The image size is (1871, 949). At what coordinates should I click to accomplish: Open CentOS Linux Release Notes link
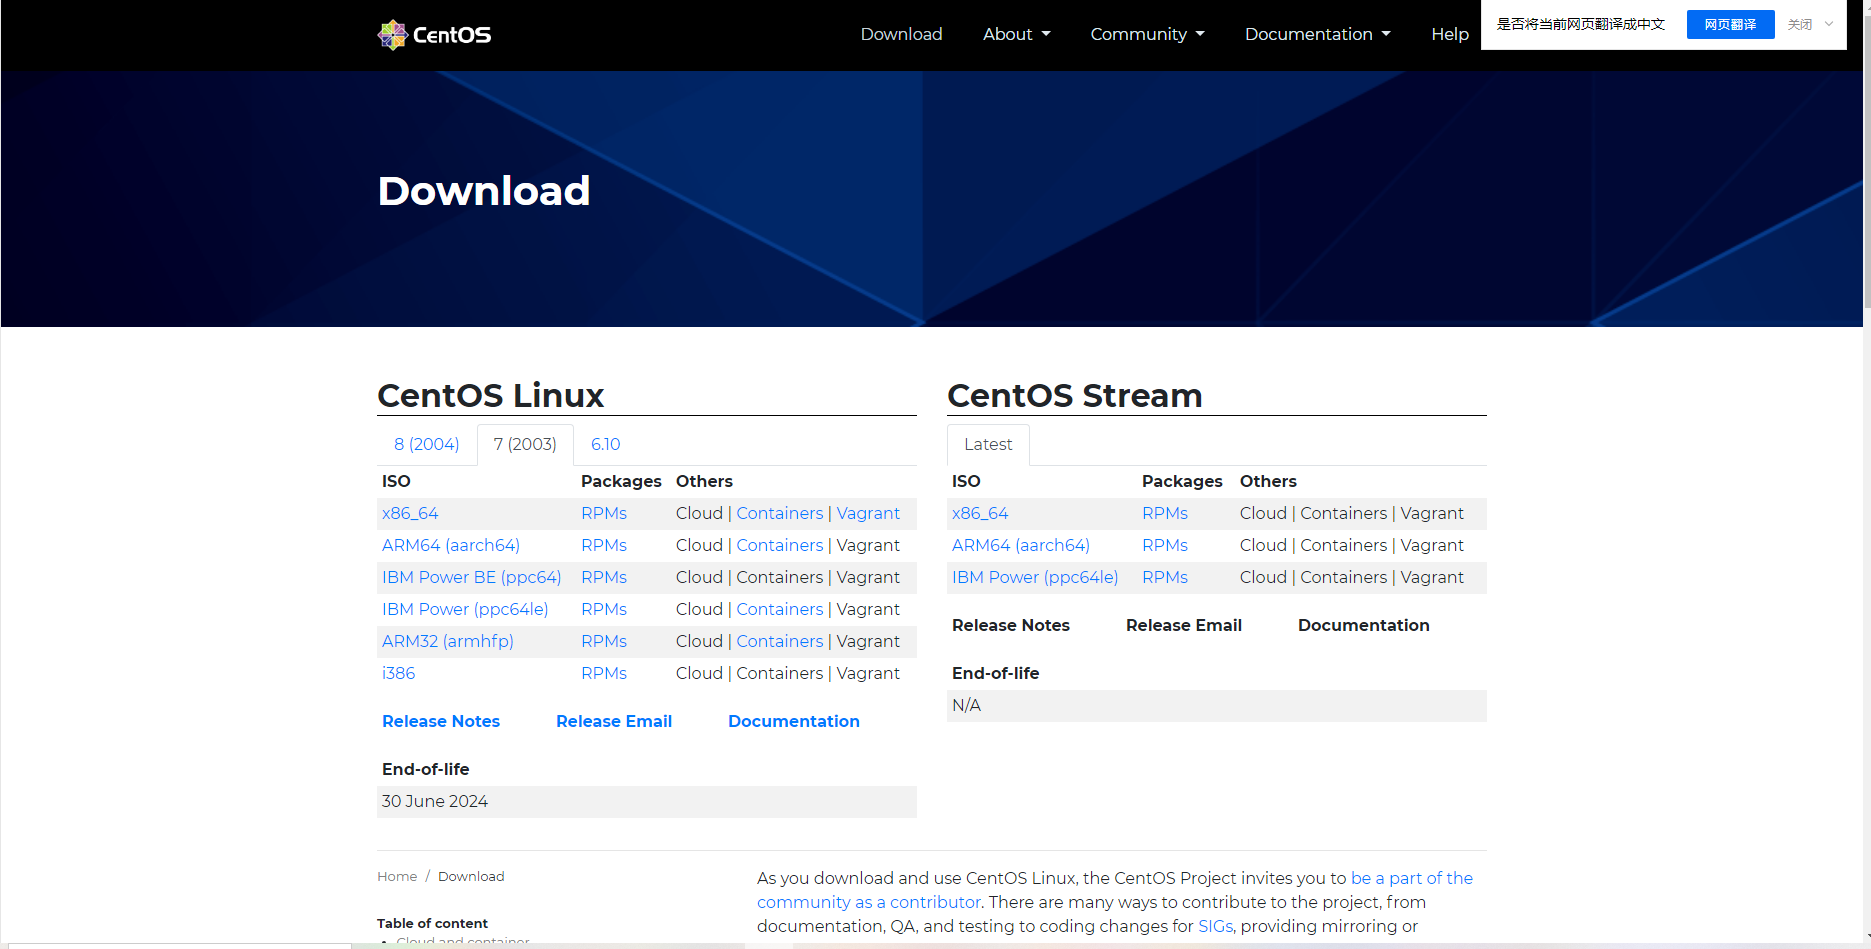[441, 721]
